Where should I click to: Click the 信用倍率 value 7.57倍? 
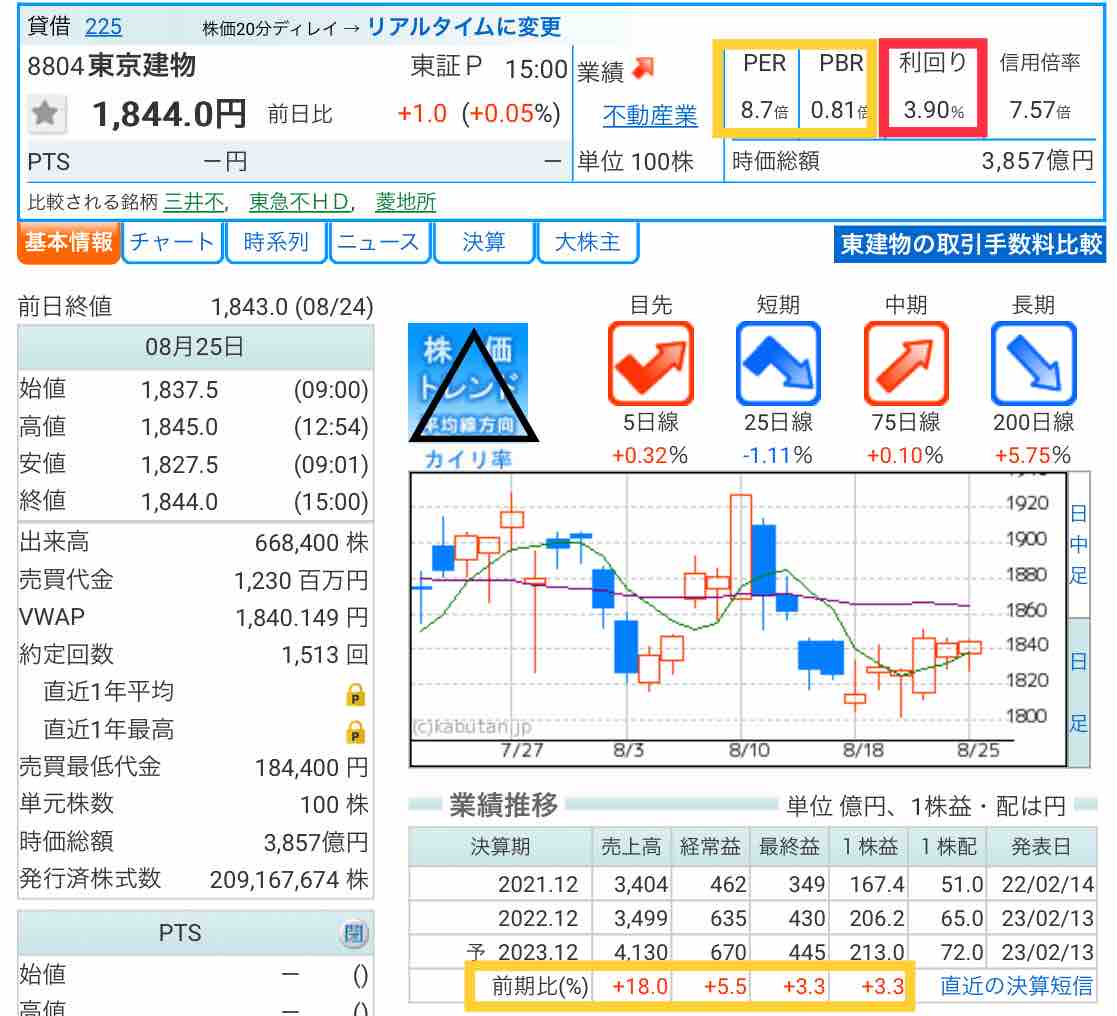click(x=1039, y=110)
